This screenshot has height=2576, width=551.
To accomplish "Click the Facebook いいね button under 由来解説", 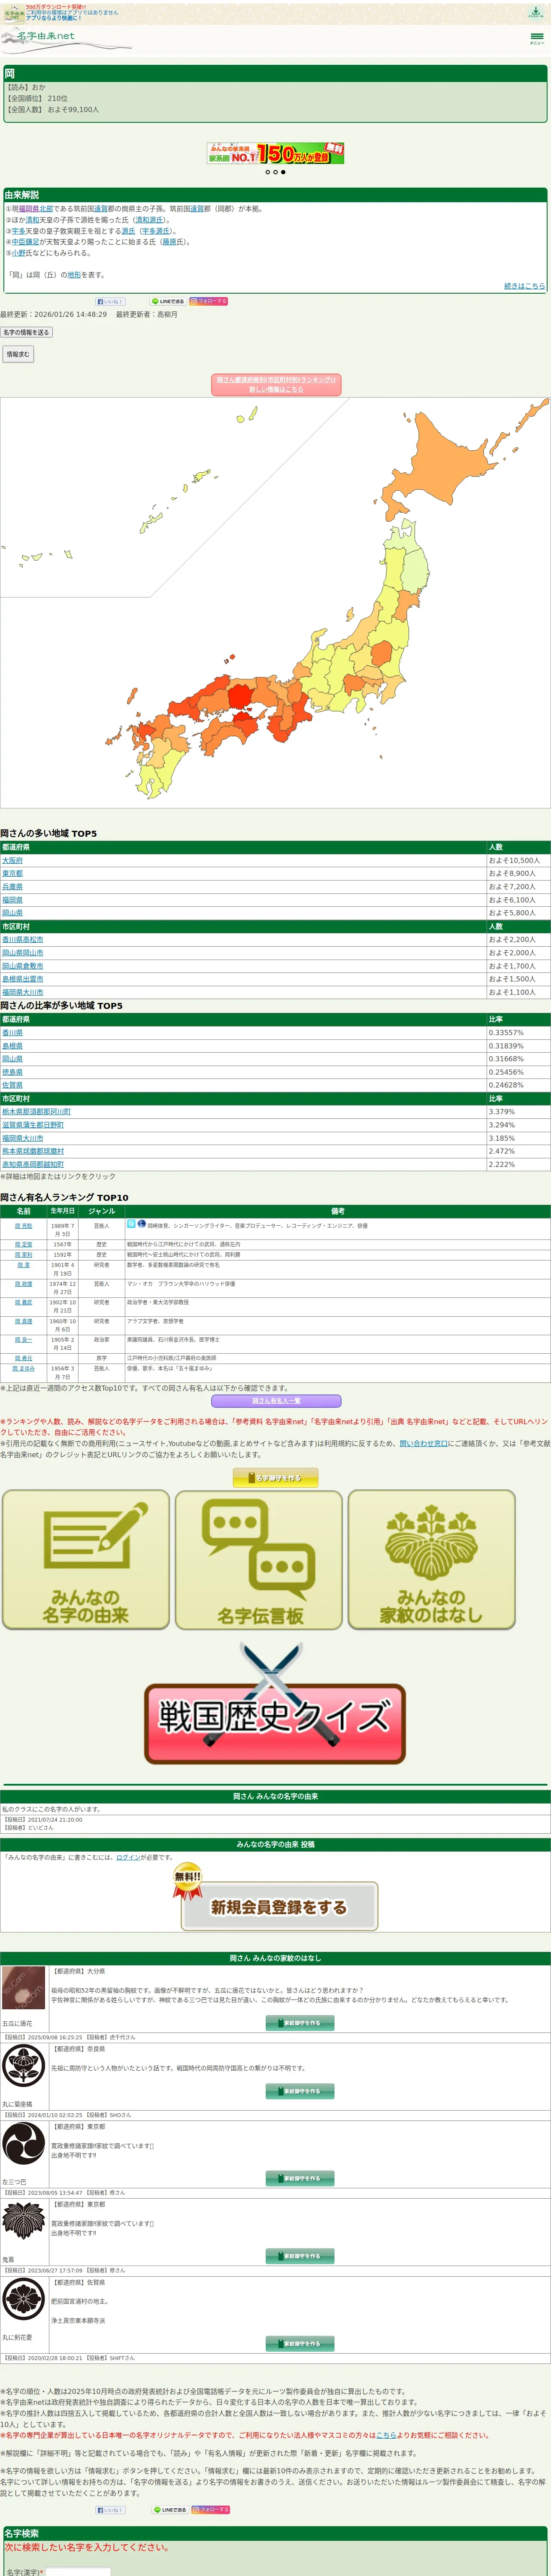I will pos(110,301).
